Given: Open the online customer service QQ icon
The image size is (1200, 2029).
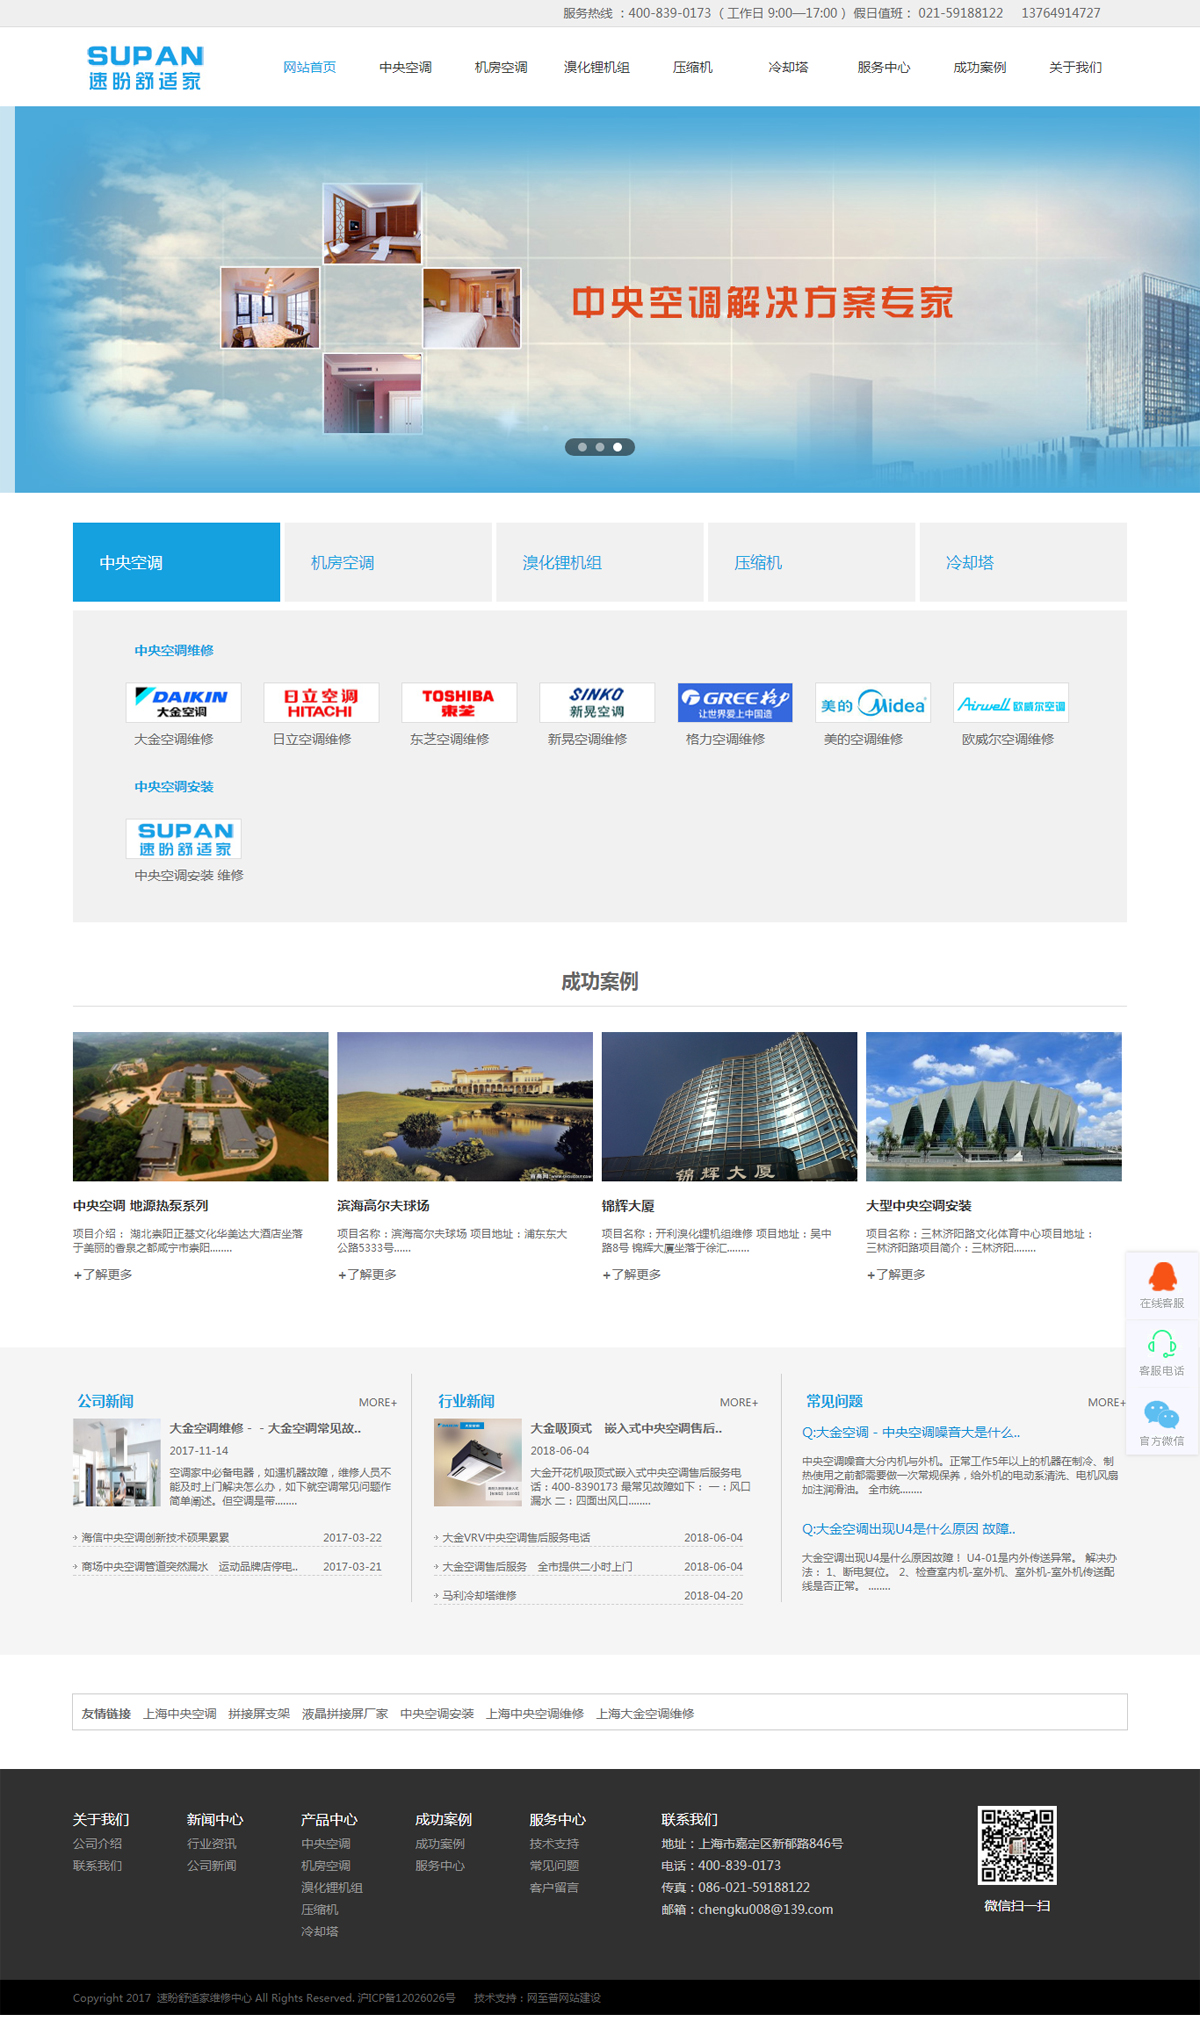Looking at the screenshot, I should (x=1161, y=1278).
